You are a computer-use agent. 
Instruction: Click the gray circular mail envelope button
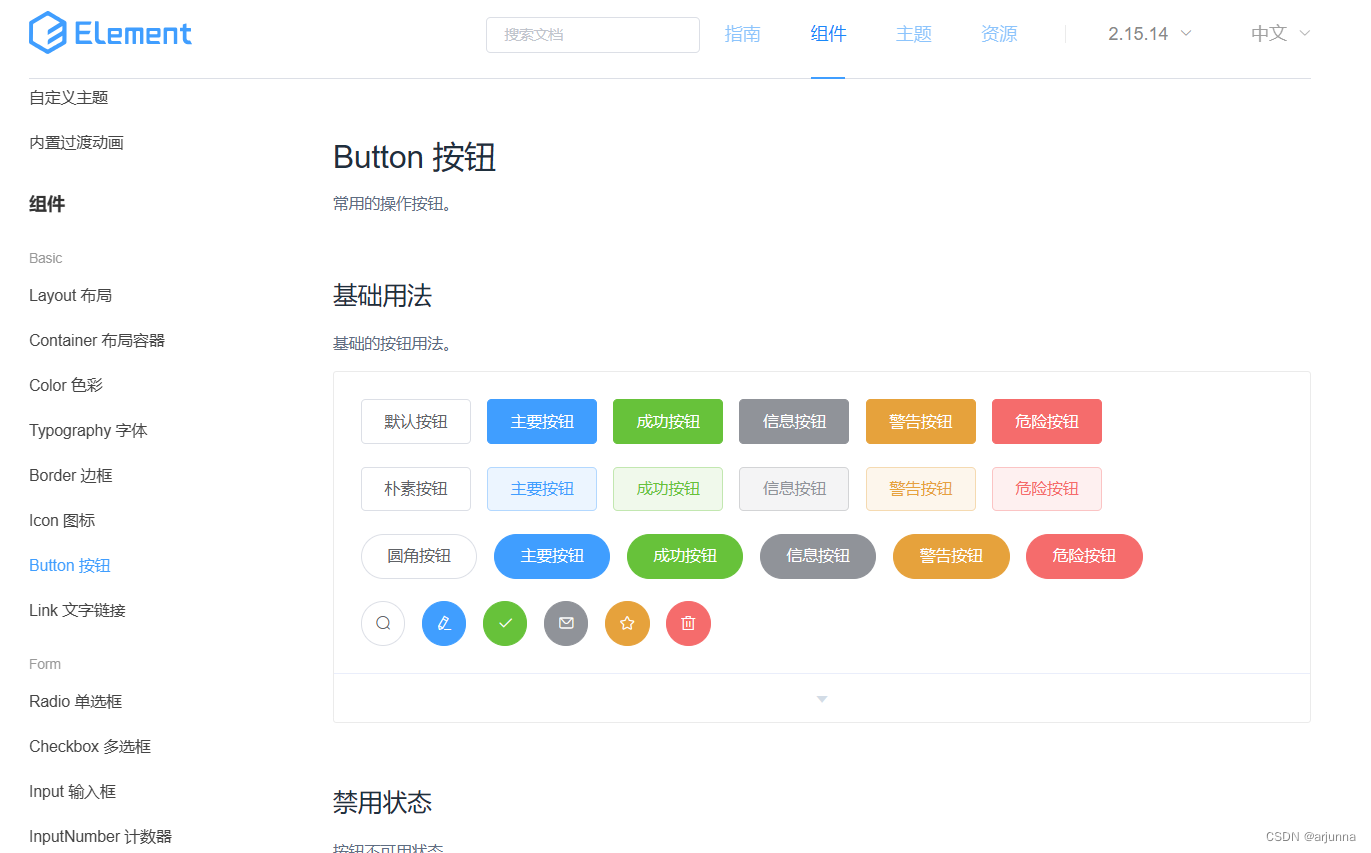[x=566, y=623]
